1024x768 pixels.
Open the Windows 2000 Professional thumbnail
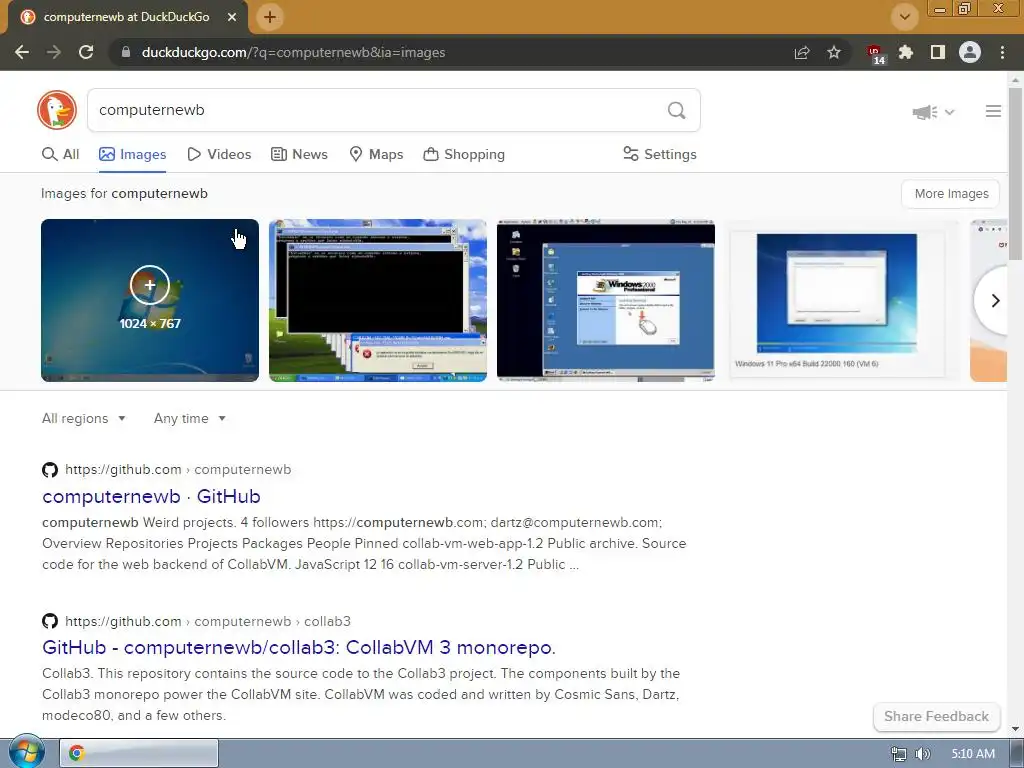605,300
